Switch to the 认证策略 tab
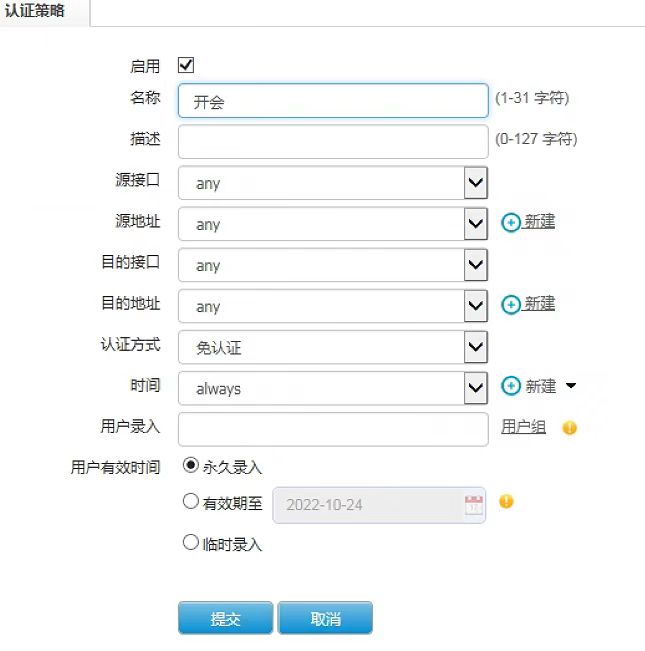Image resolution: width=645 pixels, height=651 pixels. (x=36, y=11)
